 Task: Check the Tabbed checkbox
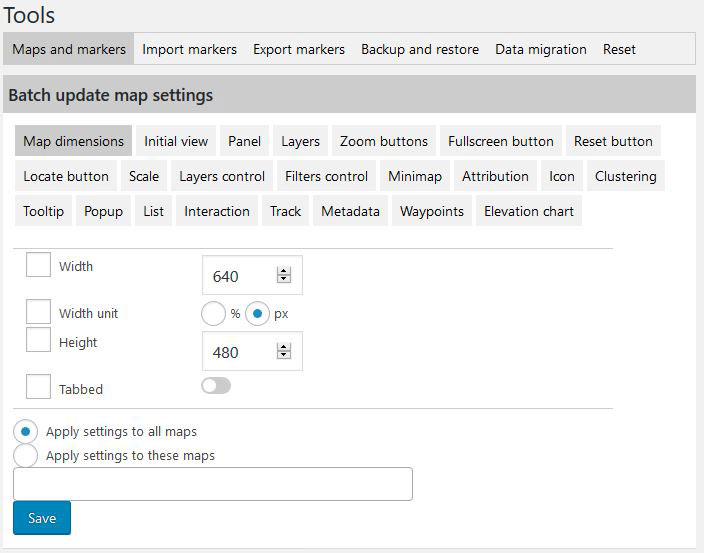[38, 386]
